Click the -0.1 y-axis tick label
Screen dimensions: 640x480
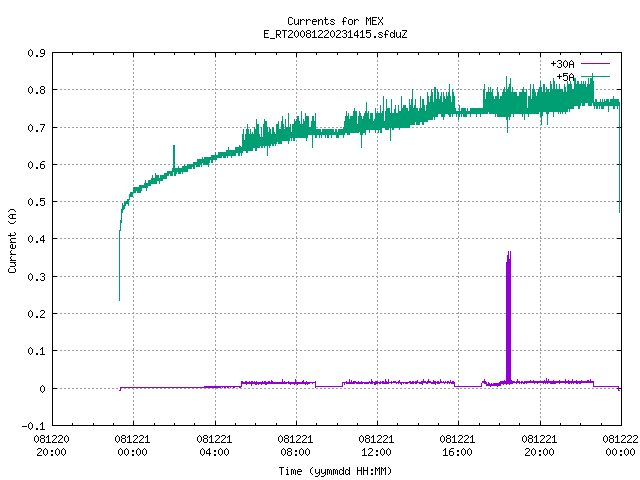point(33,426)
